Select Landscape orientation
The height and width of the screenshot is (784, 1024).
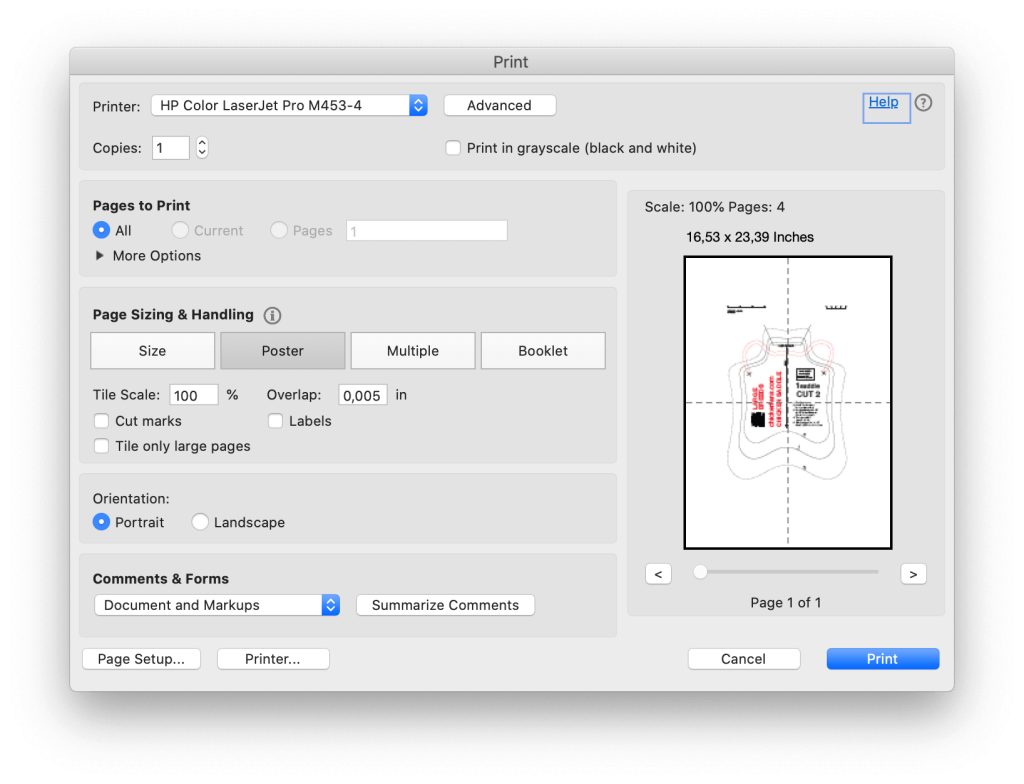[x=201, y=522]
